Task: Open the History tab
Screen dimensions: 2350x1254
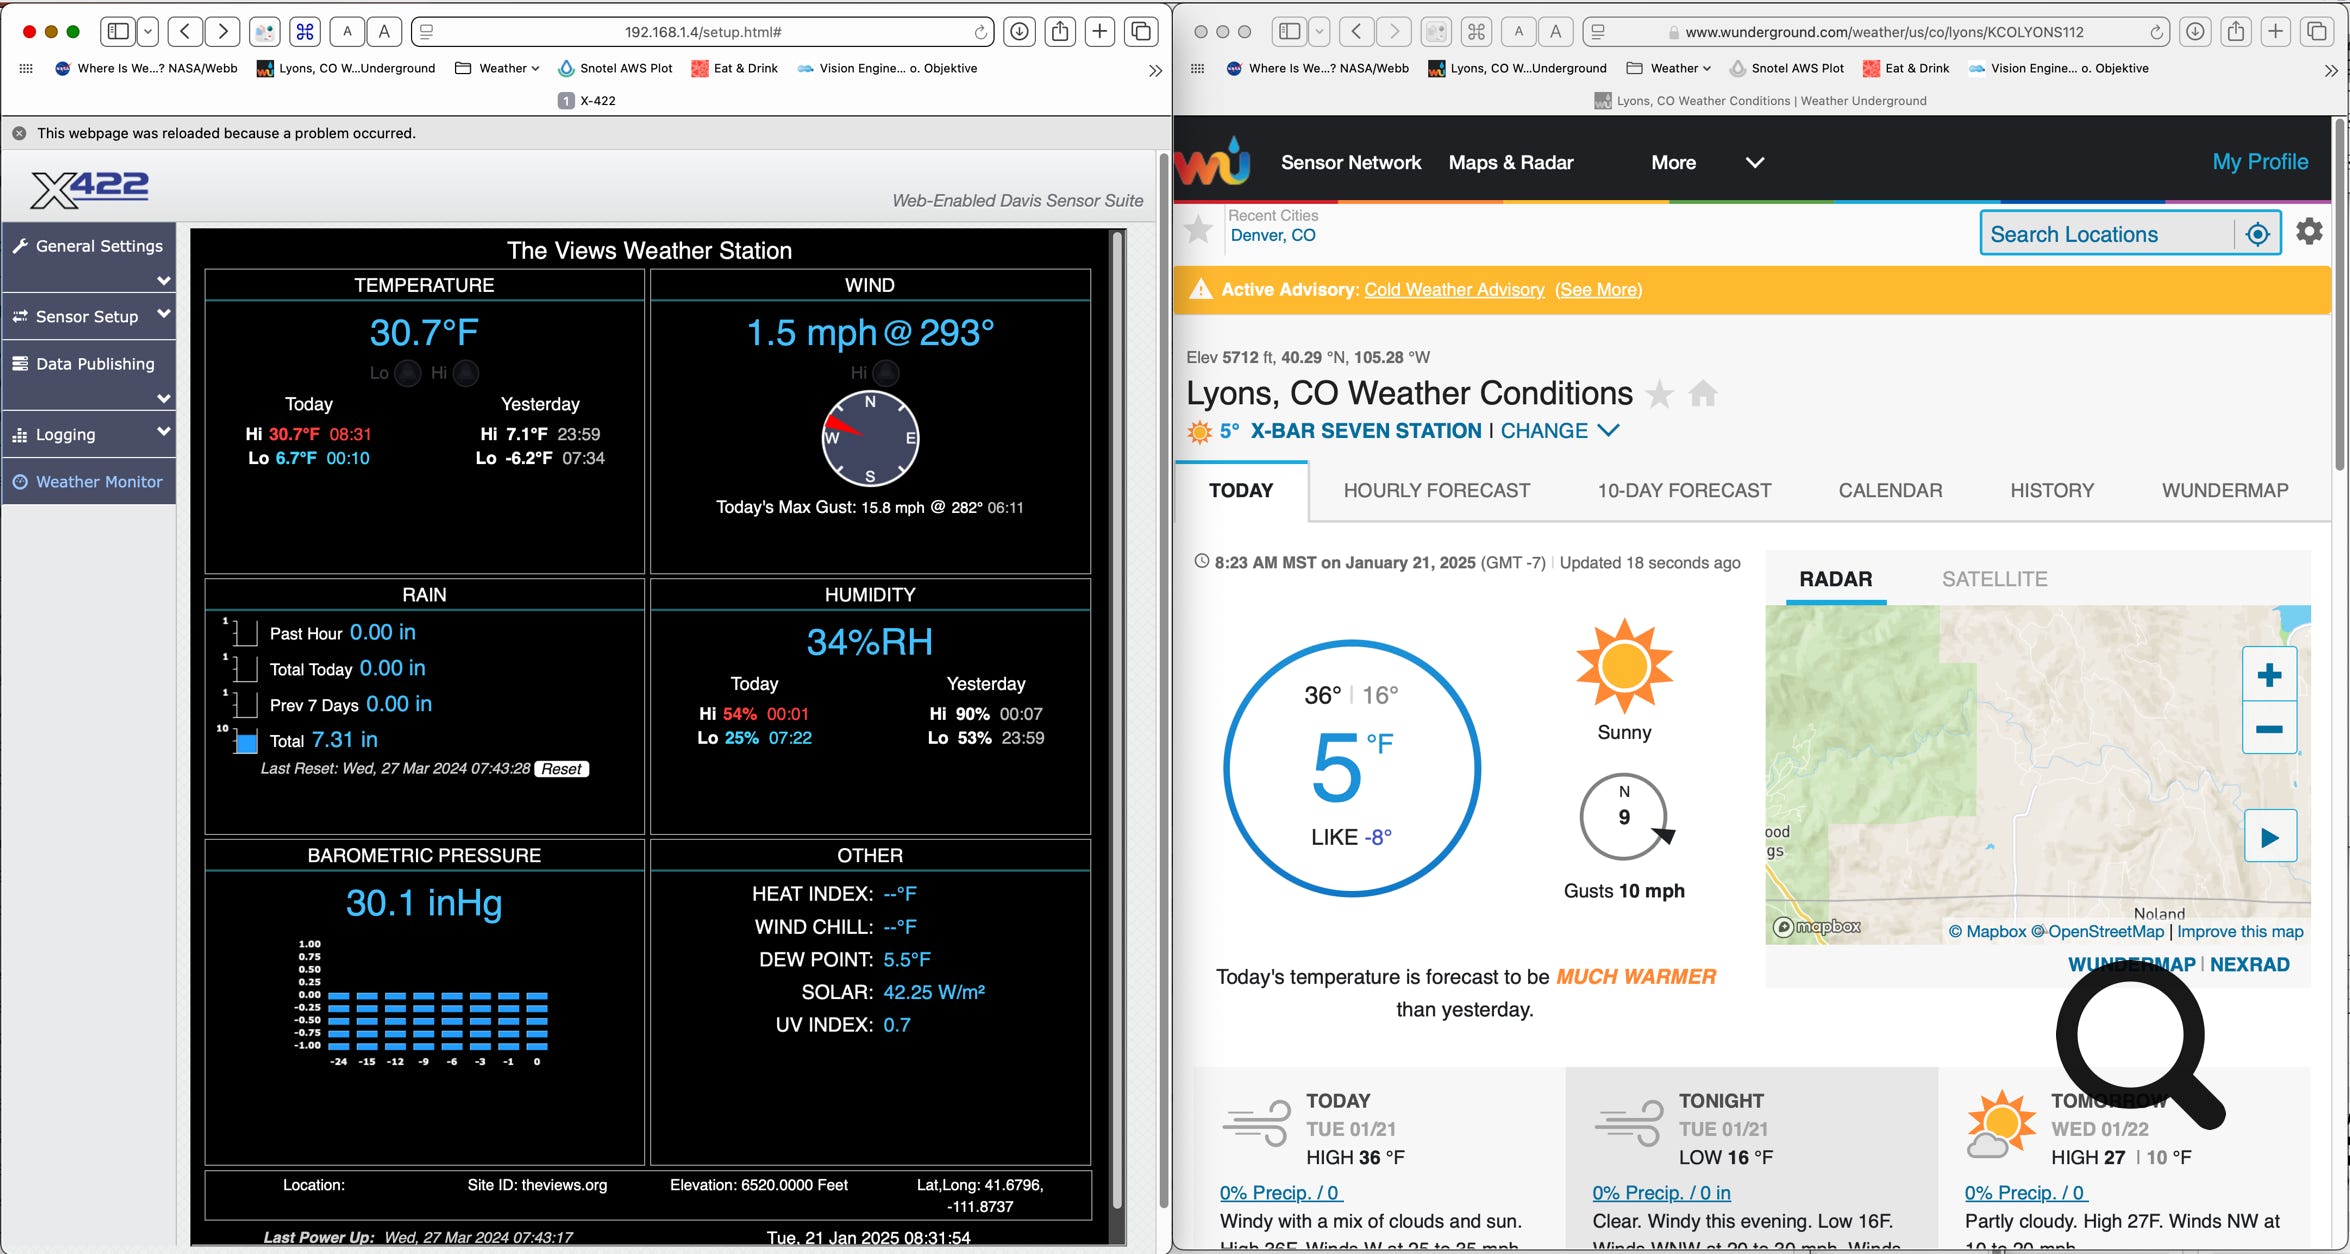Action: (2052, 490)
